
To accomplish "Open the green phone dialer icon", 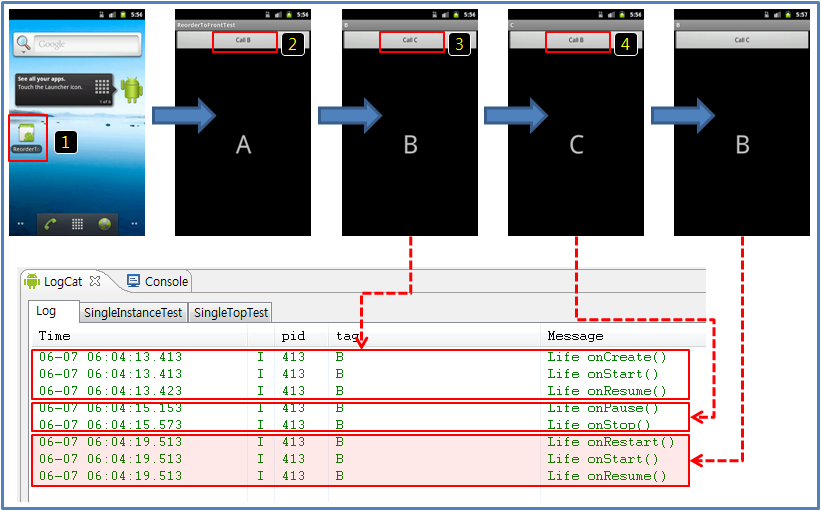I will point(50,224).
